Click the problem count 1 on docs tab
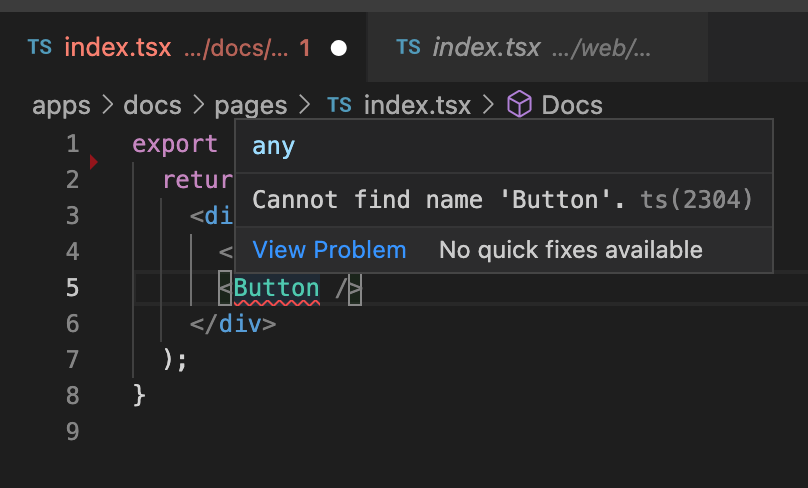 [305, 48]
